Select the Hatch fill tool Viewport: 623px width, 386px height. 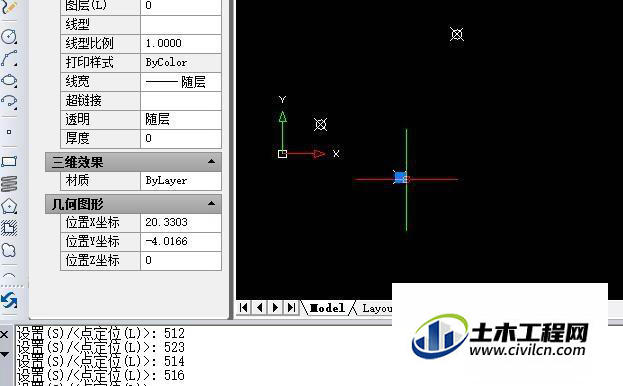click(x=9, y=228)
